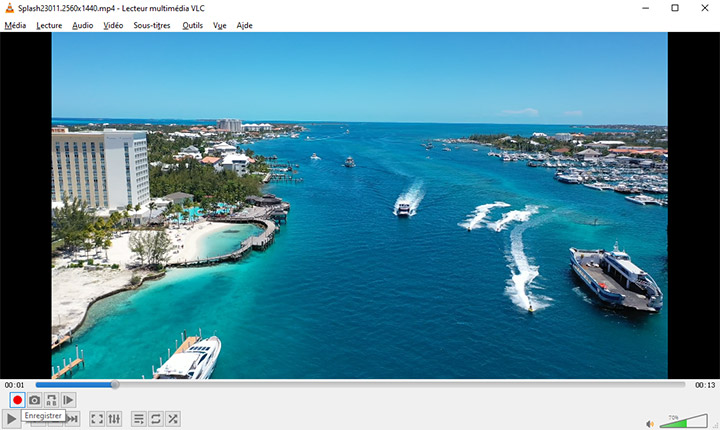
Task: Start playback with the Play button
Action: tap(11, 419)
